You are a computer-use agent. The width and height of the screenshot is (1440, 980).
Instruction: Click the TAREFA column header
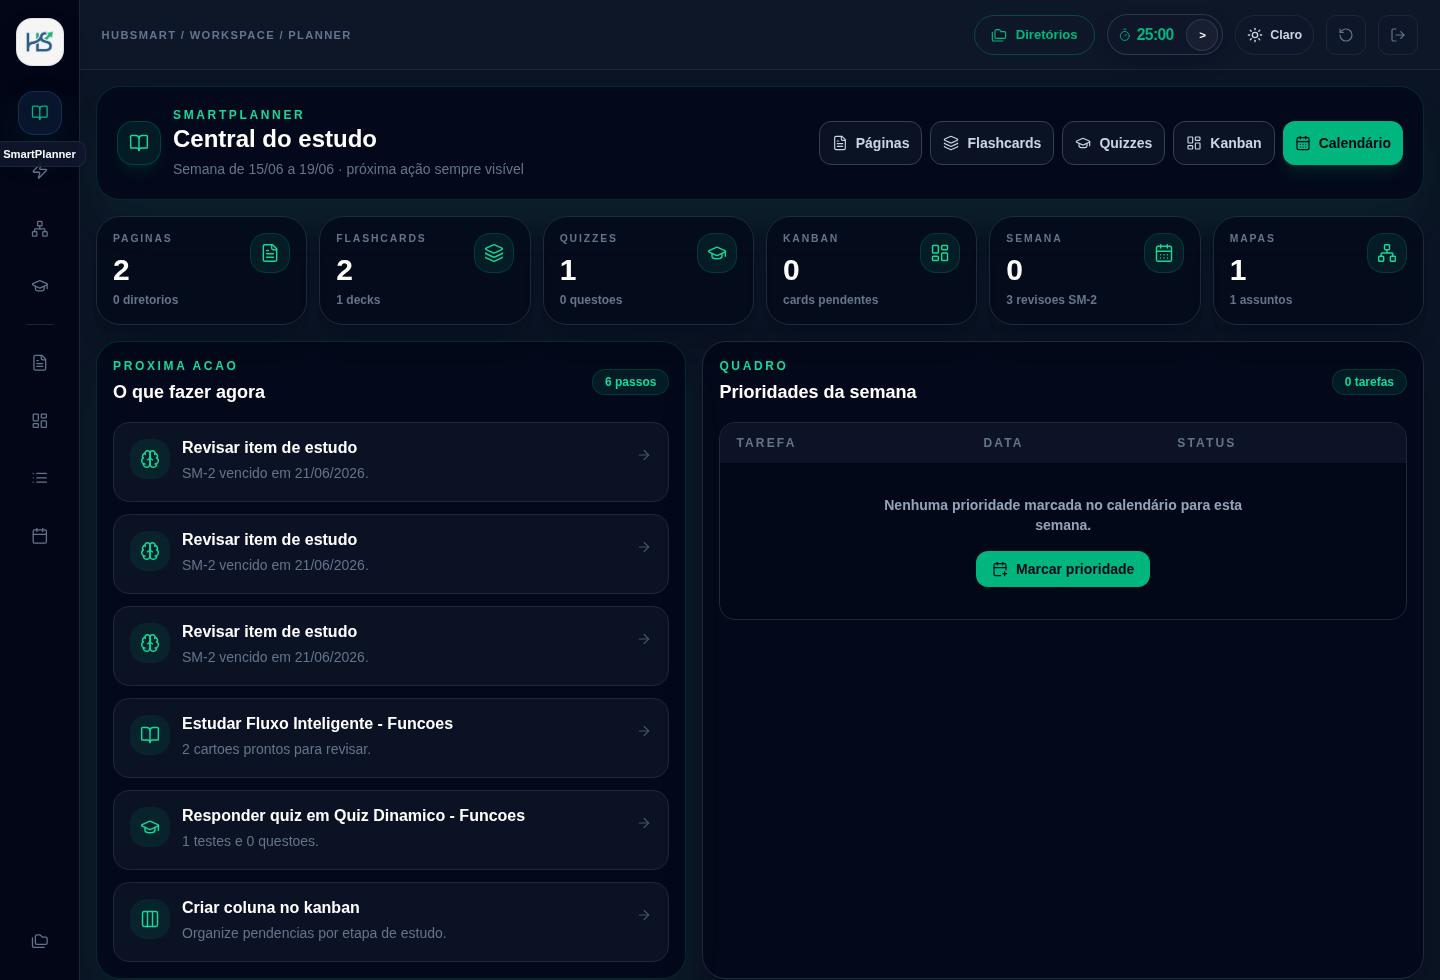click(x=766, y=443)
